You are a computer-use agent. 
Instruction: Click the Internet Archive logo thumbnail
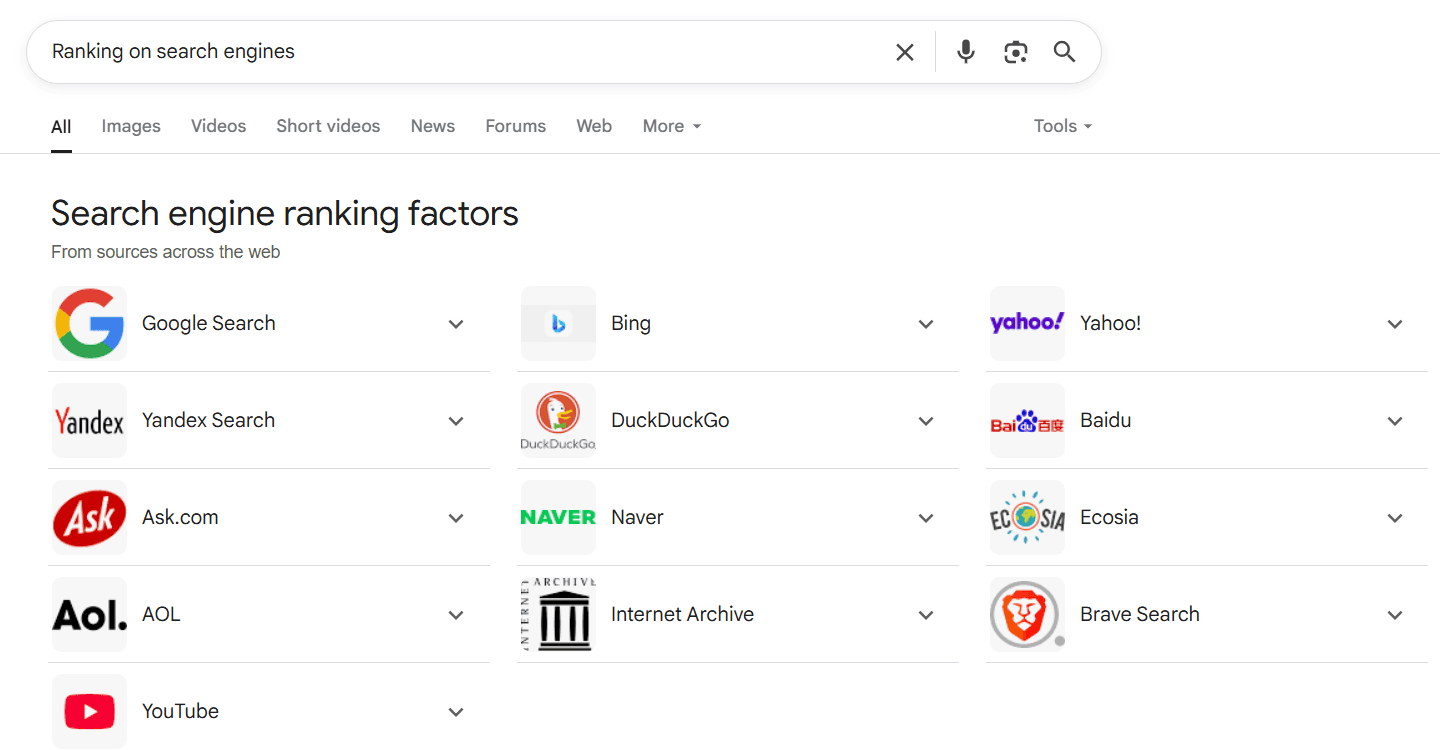558,615
